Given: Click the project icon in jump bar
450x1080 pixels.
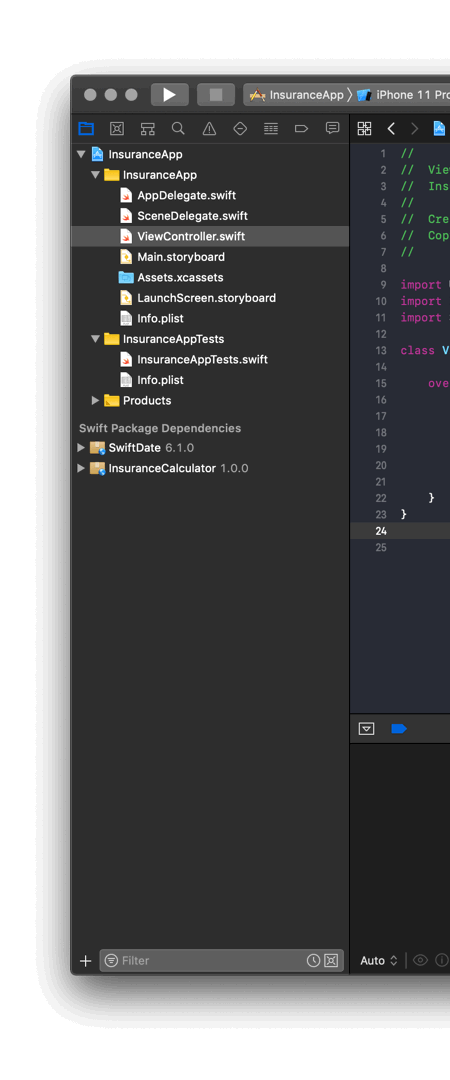Looking at the screenshot, I should point(439,128).
